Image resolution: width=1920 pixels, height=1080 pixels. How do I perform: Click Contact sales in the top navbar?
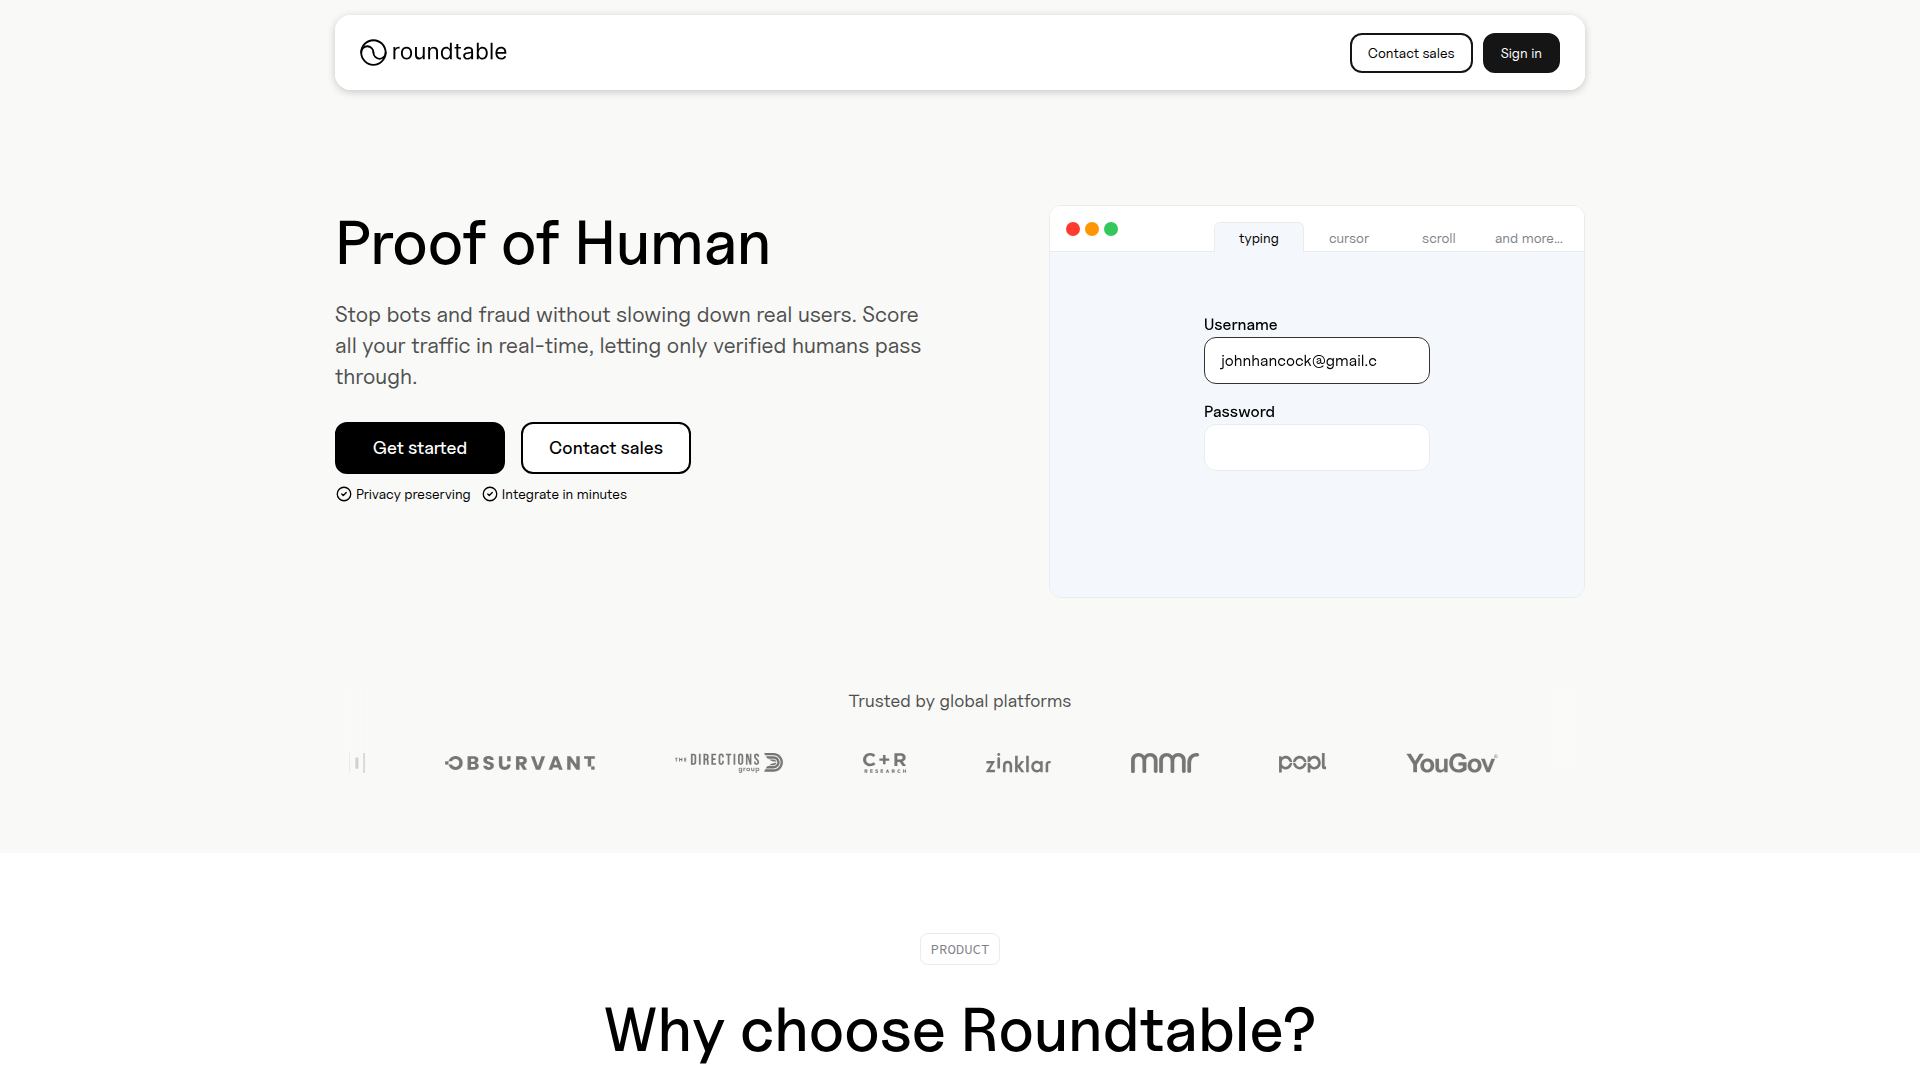point(1410,53)
